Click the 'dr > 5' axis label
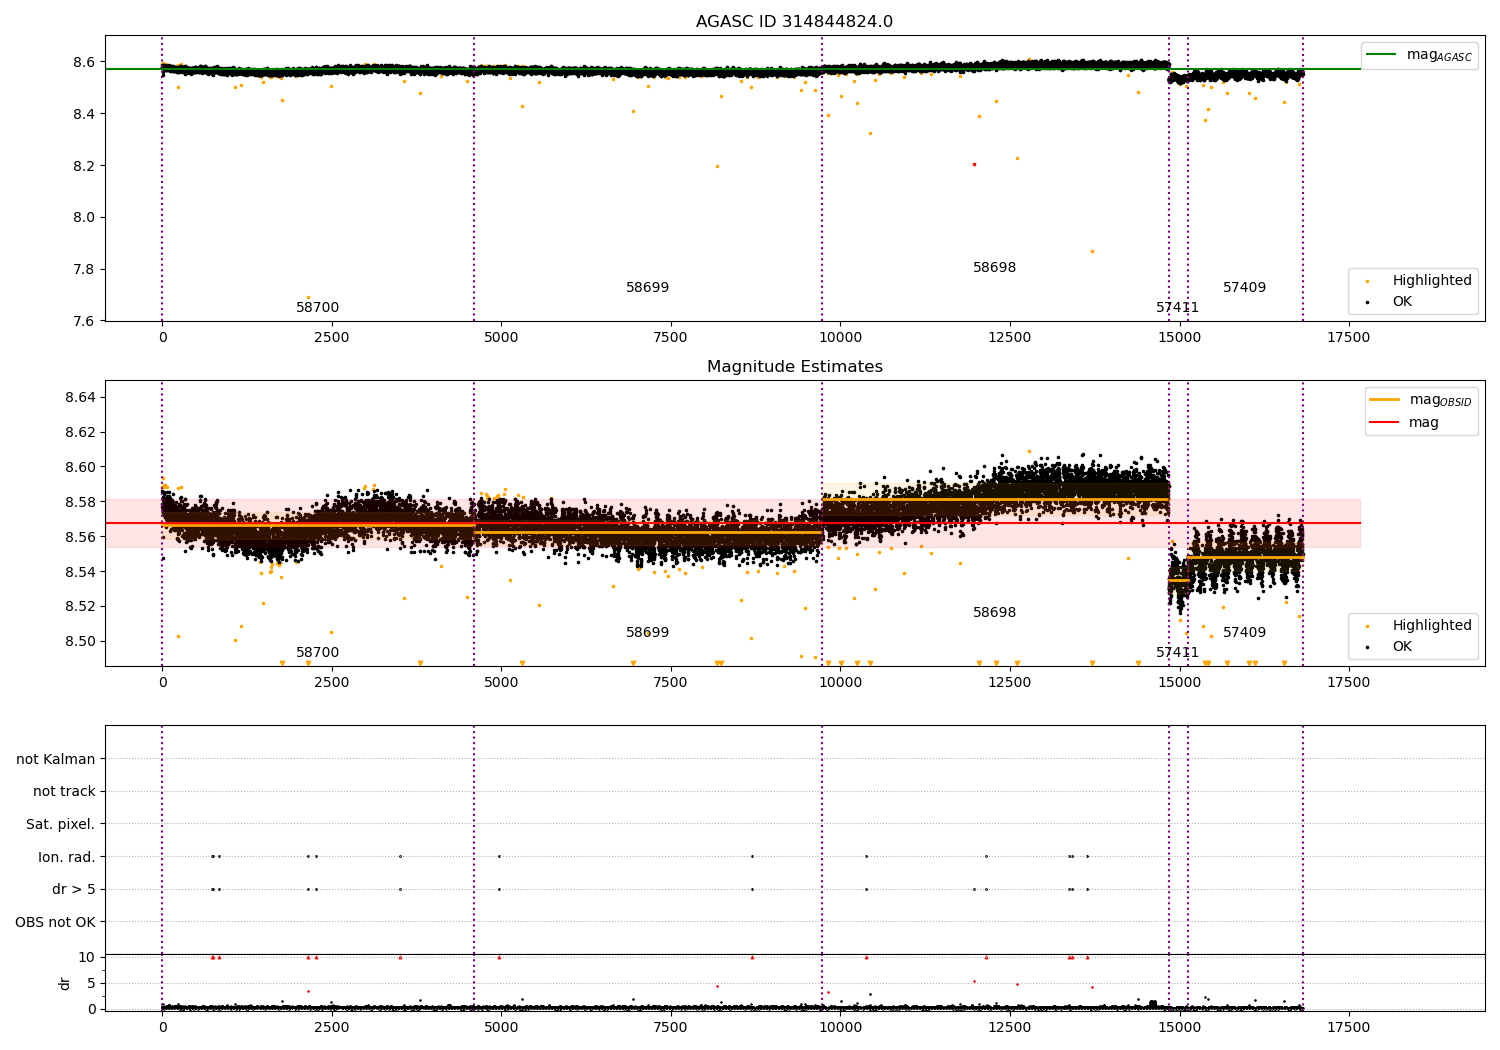The width and height of the screenshot is (1500, 1050). pyautogui.click(x=74, y=889)
